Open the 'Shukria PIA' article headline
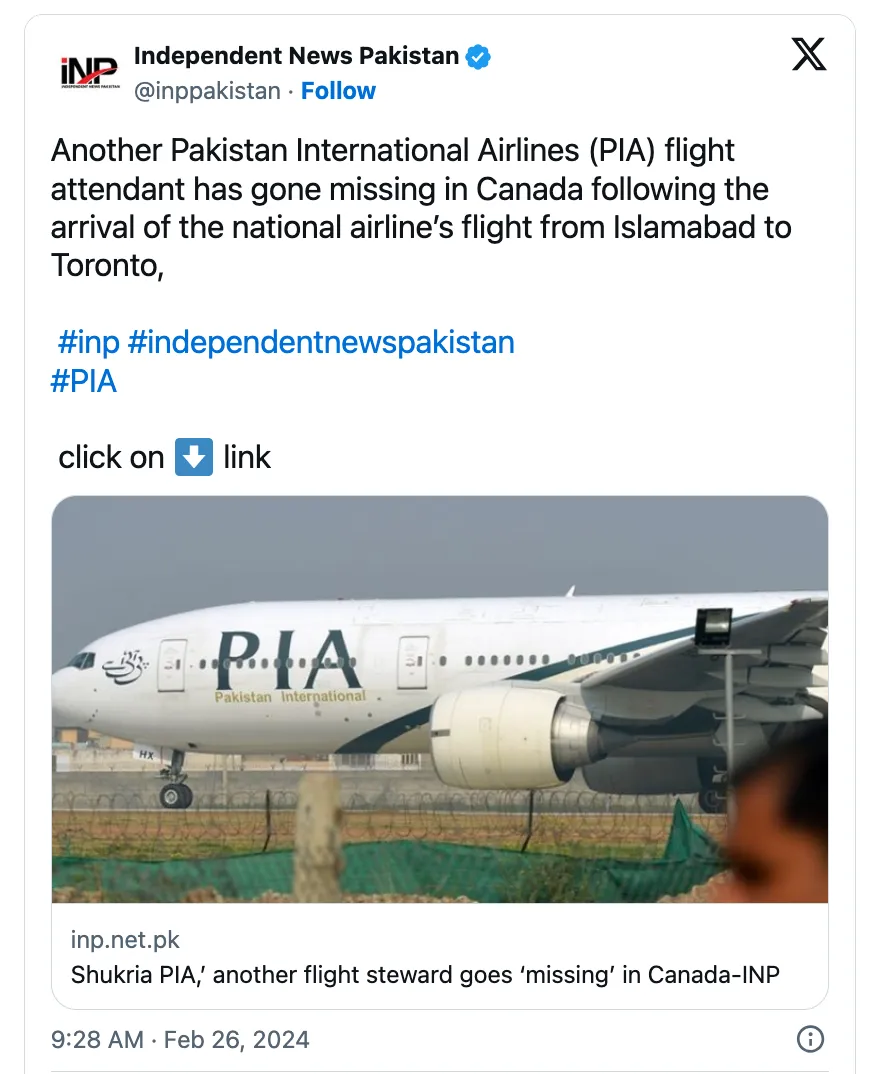 click(x=425, y=973)
